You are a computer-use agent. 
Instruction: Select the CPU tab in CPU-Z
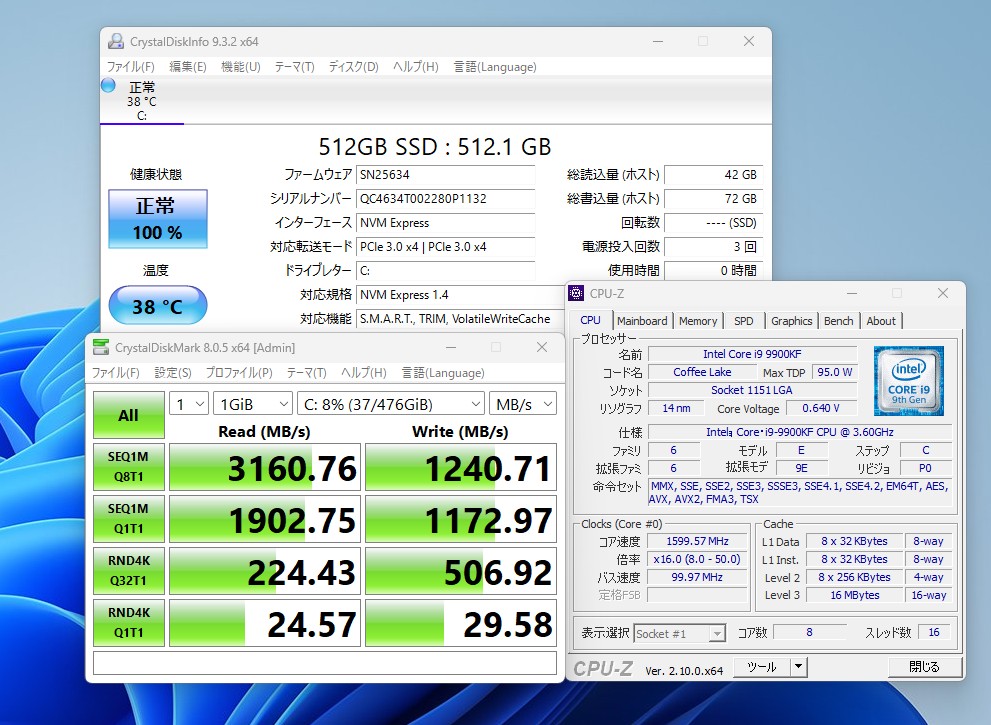(590, 320)
